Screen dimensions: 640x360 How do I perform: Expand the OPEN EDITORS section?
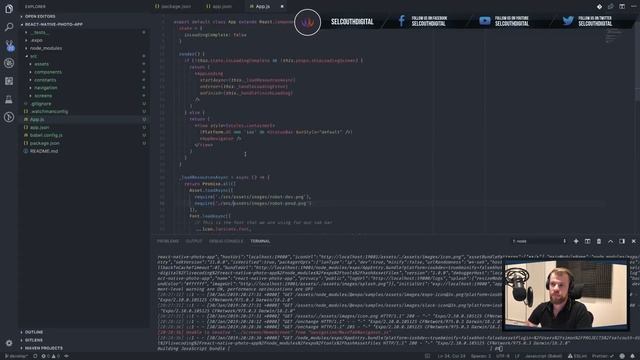click(x=40, y=16)
